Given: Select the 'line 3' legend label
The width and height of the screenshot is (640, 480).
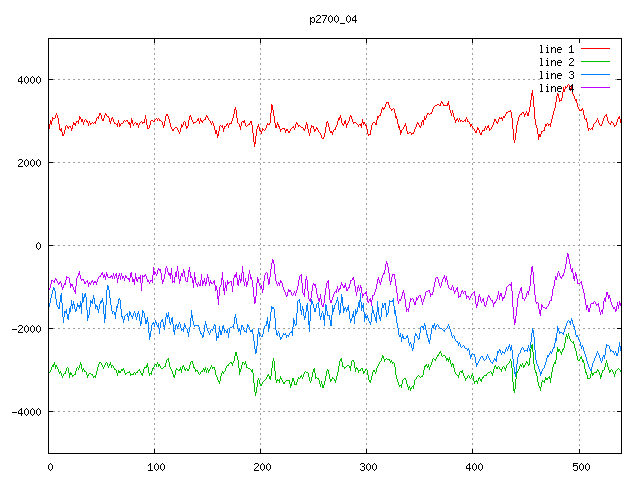Looking at the screenshot, I should click(556, 75).
